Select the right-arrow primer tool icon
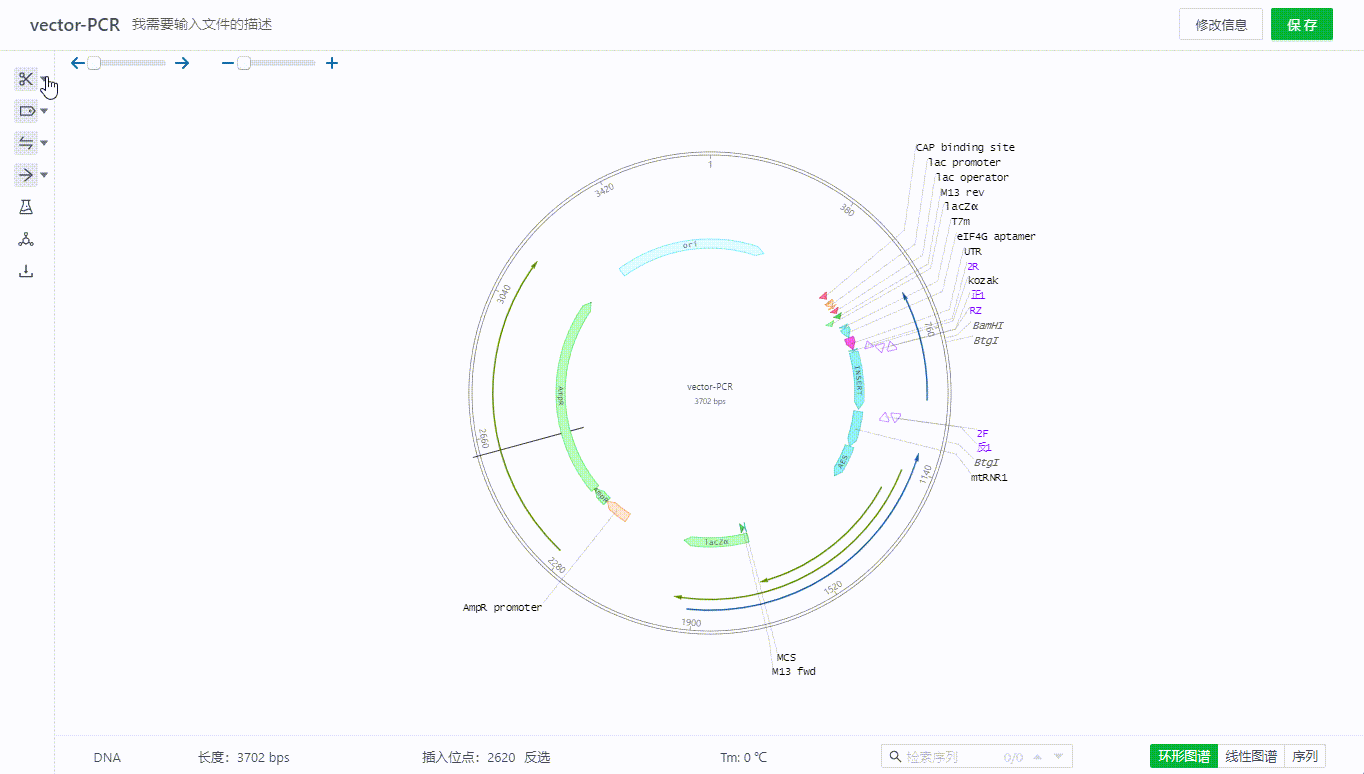Screen dimensions: 1364x774 [25, 175]
